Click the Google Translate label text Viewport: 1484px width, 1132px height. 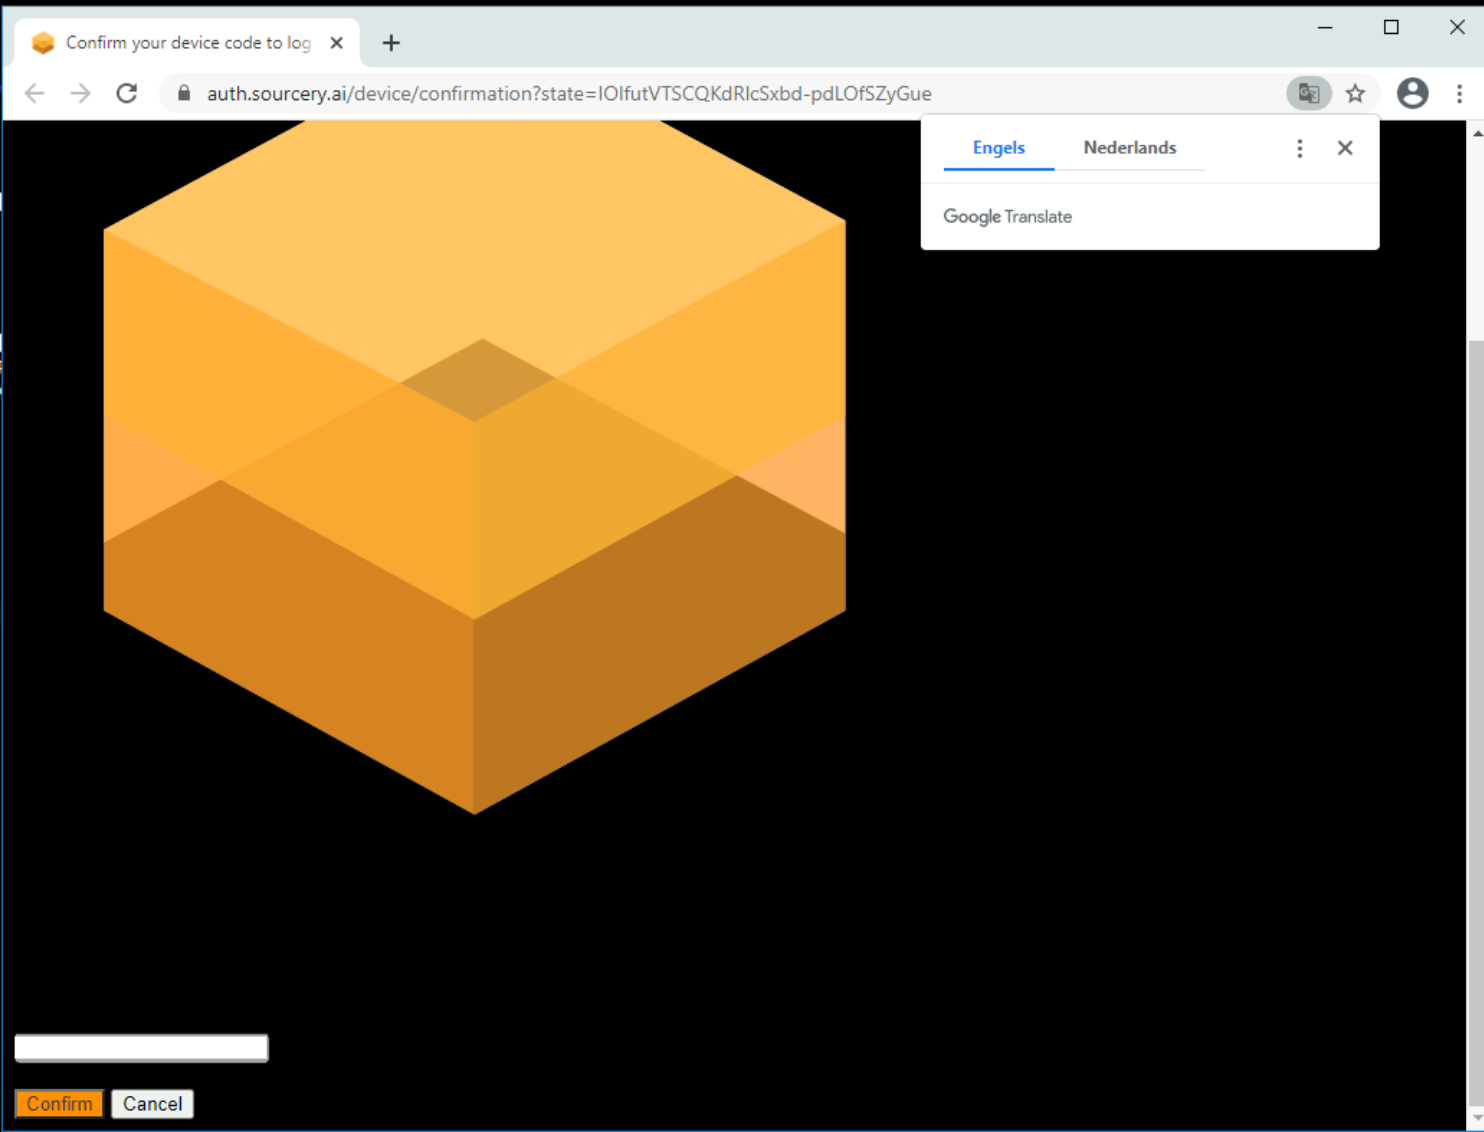point(1007,217)
